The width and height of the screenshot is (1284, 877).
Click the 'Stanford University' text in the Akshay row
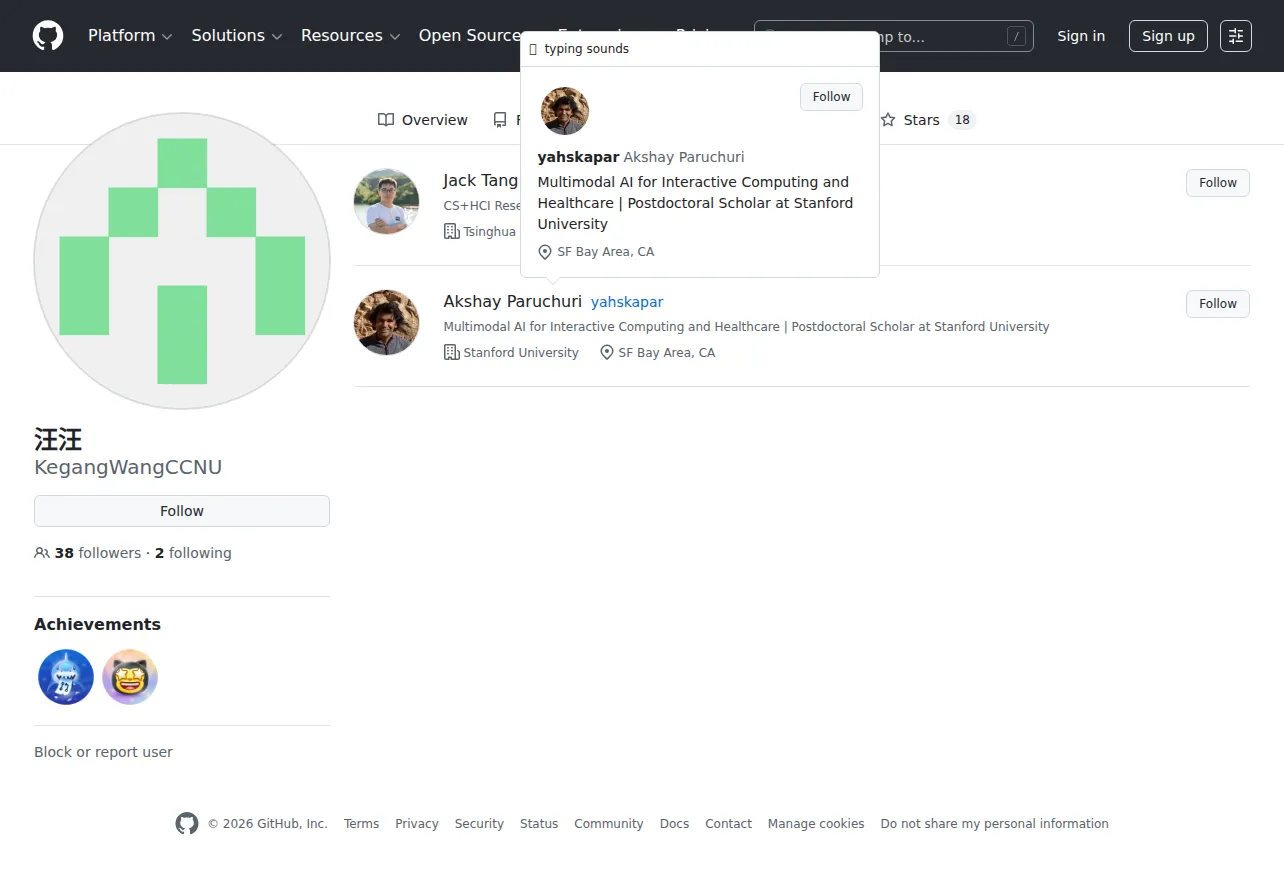tap(521, 353)
